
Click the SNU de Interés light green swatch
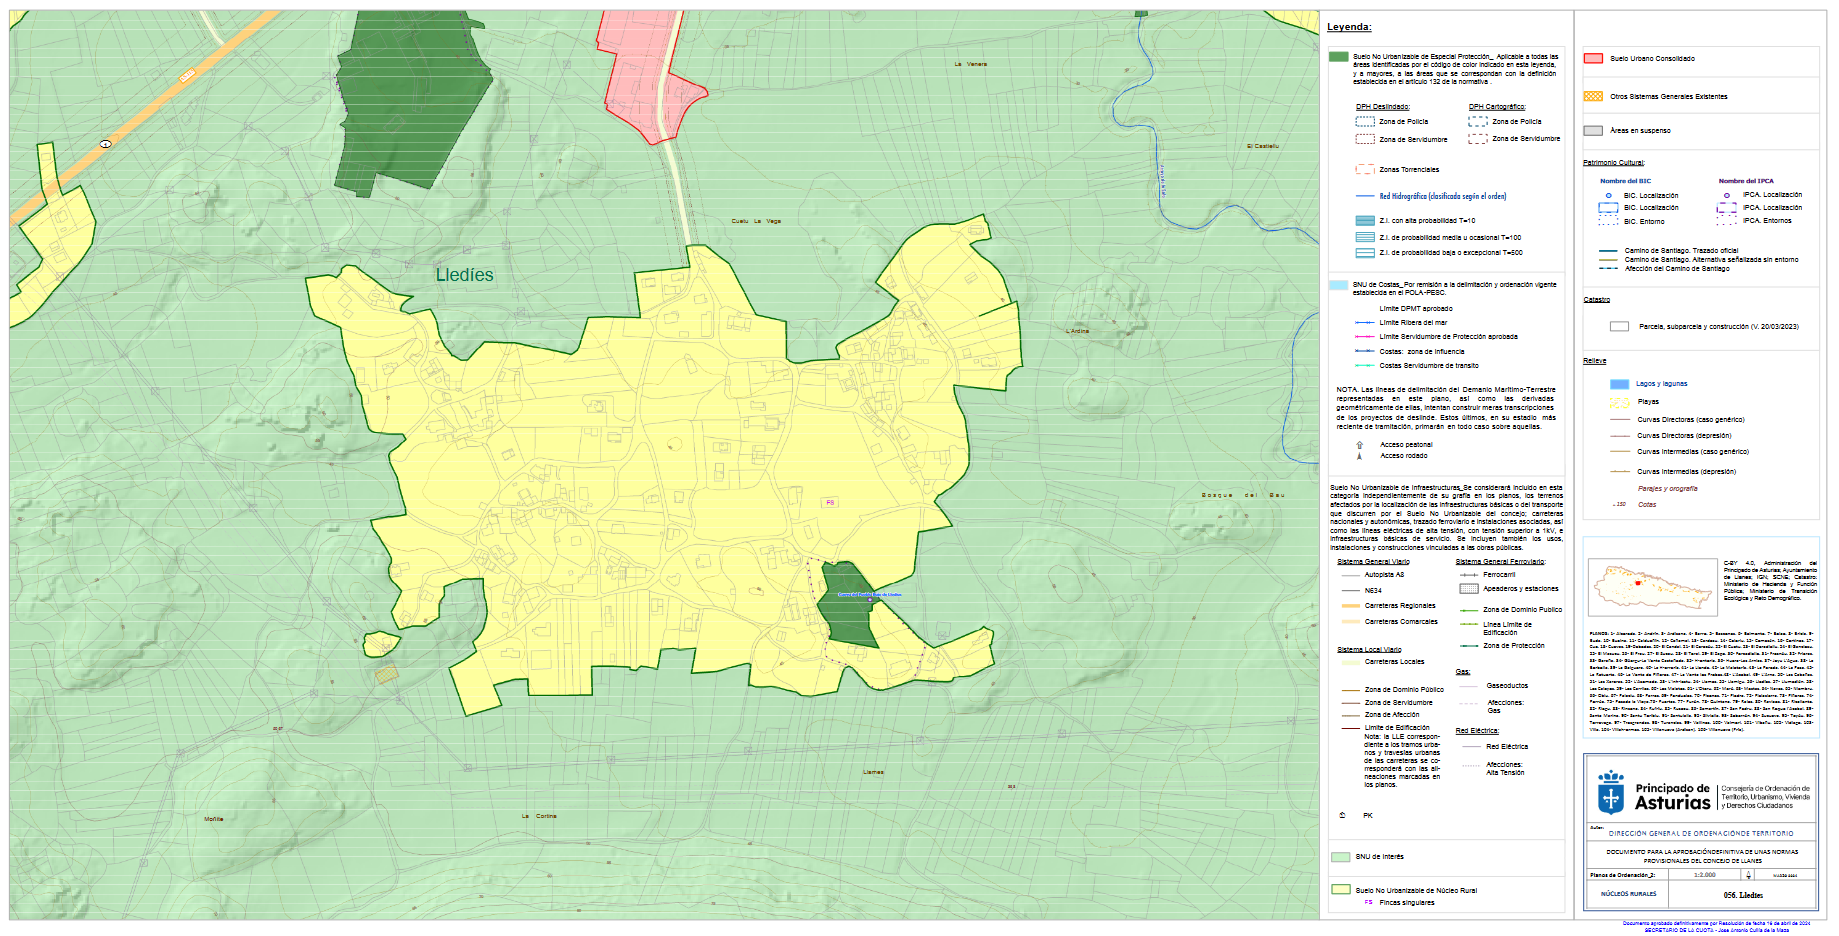1340,857
